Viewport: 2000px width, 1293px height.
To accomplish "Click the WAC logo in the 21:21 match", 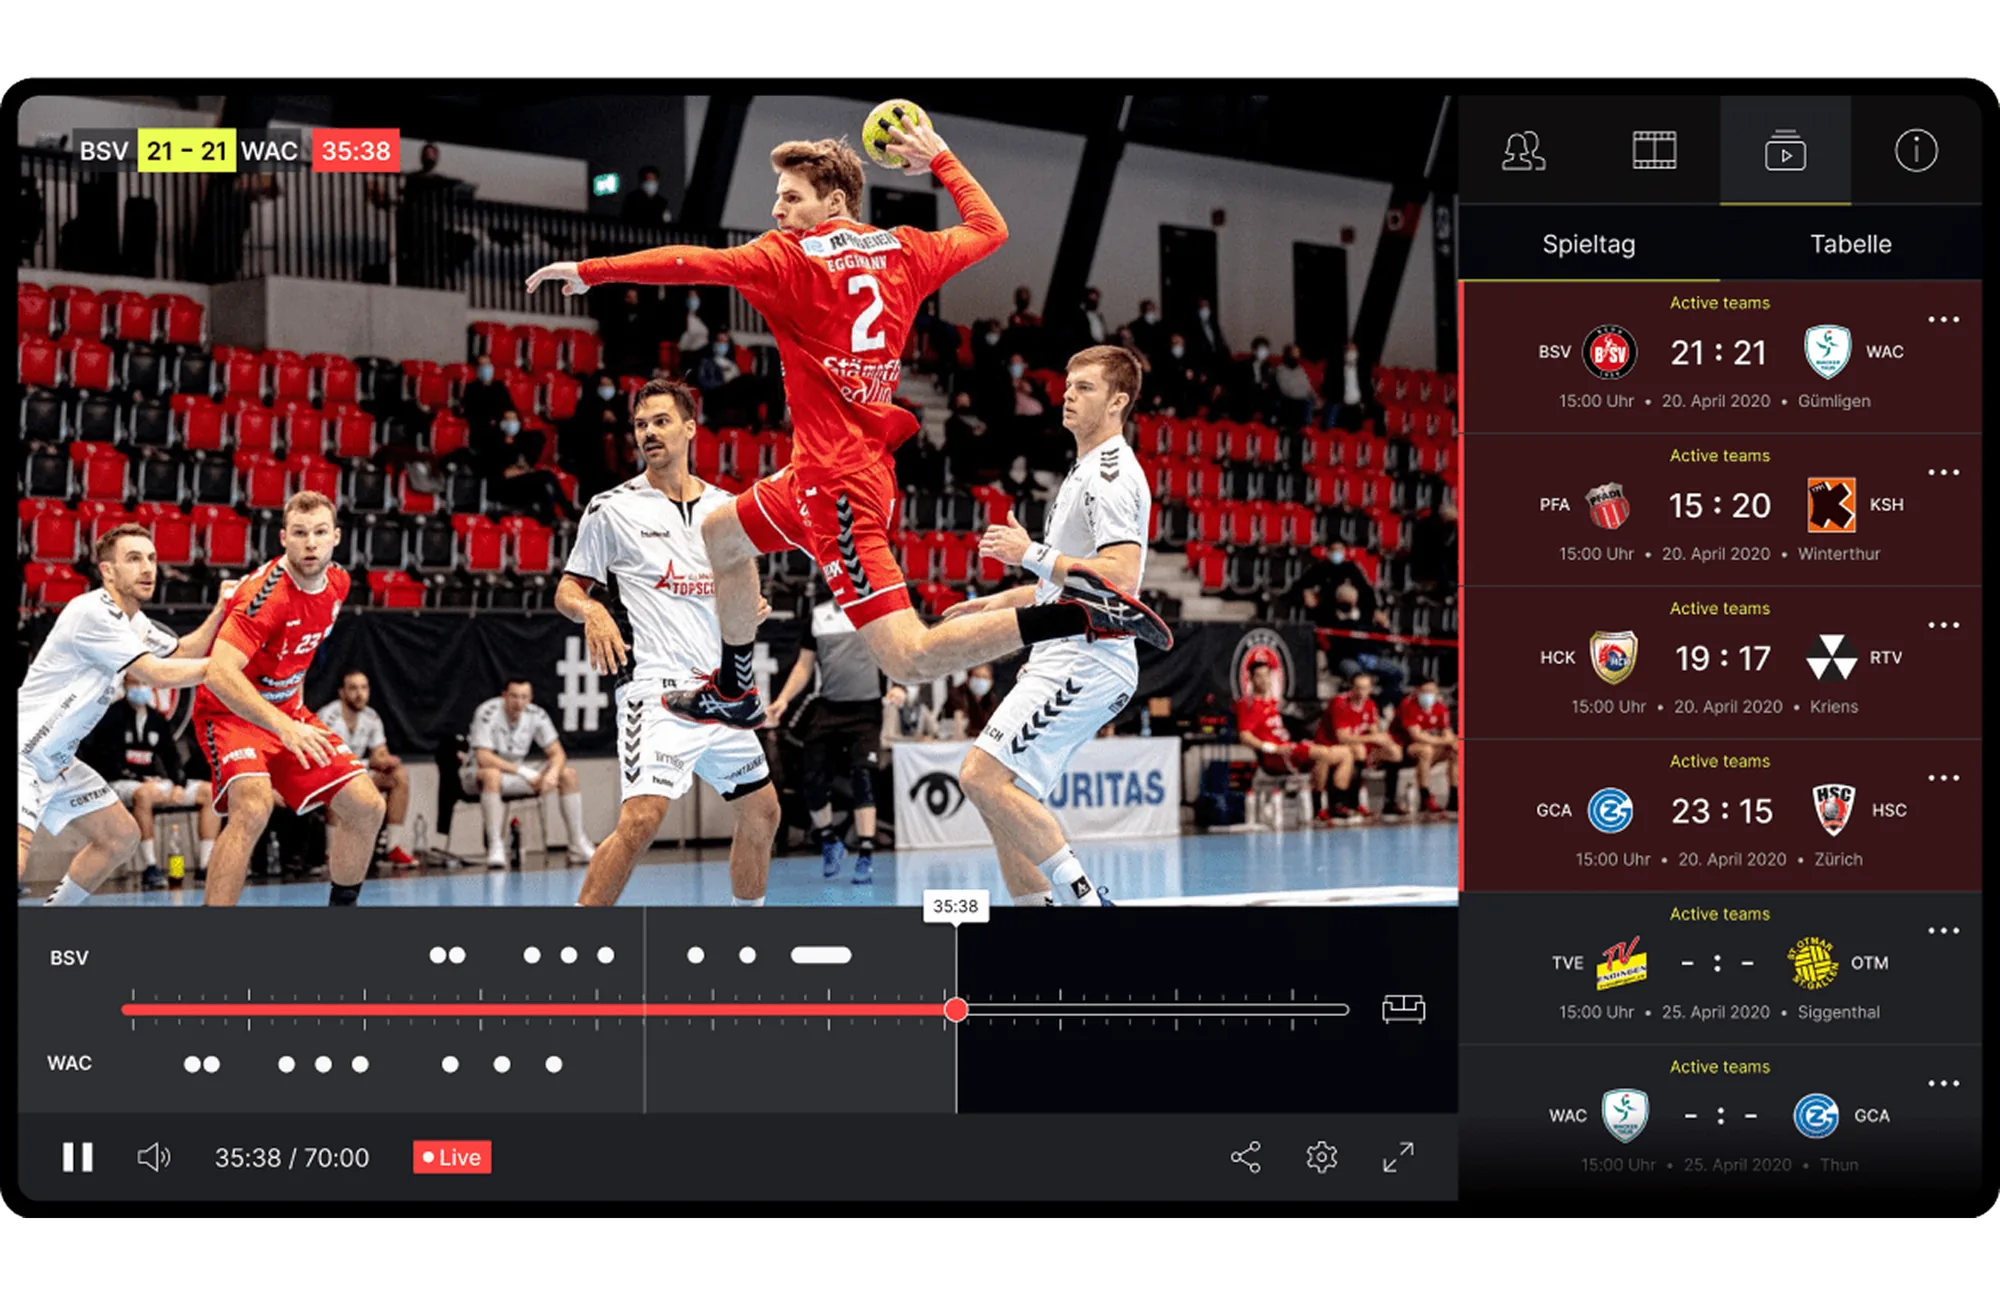I will click(1827, 352).
